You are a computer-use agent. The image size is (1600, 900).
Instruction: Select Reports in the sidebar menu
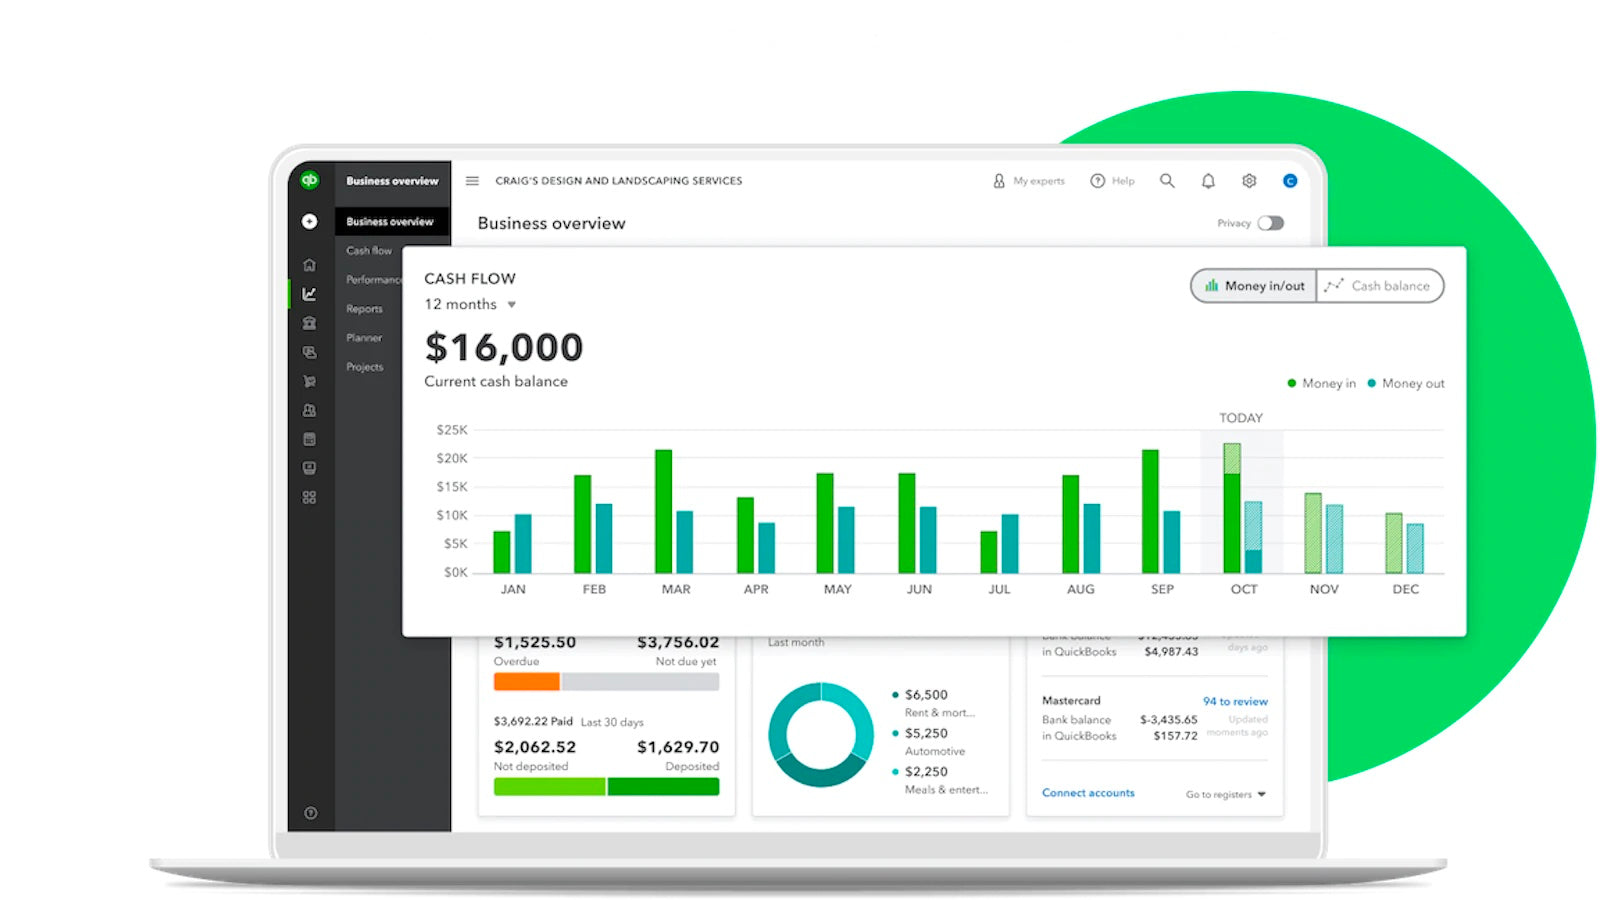pos(363,308)
